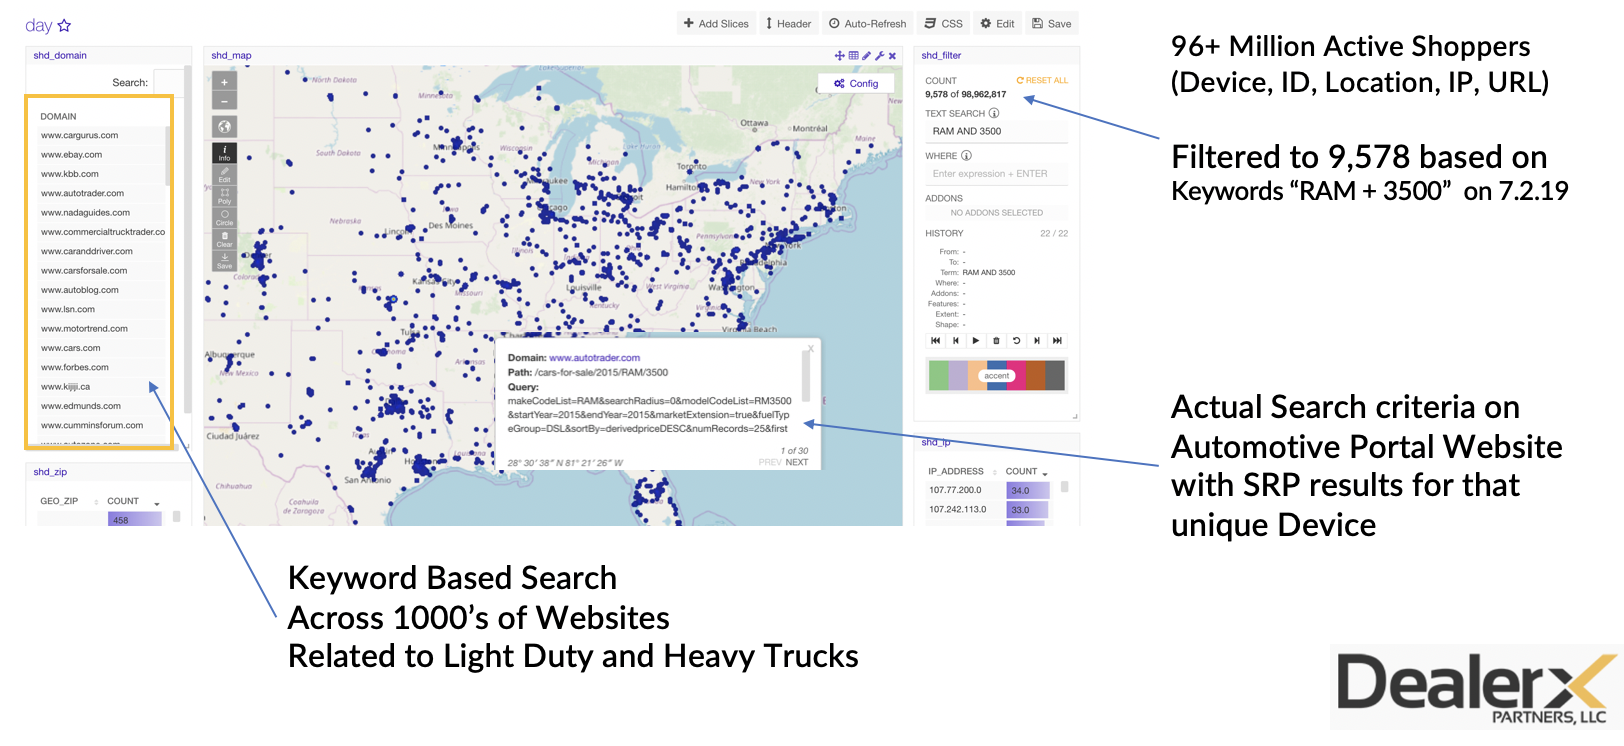The width and height of the screenshot is (1624, 746).
Task: Open the shd_domain slice title
Action: [x=60, y=56]
